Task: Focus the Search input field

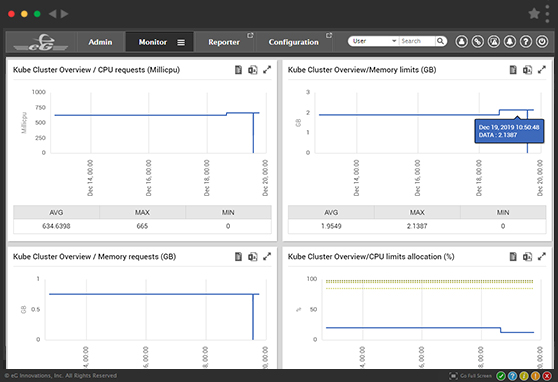Action: 417,41
